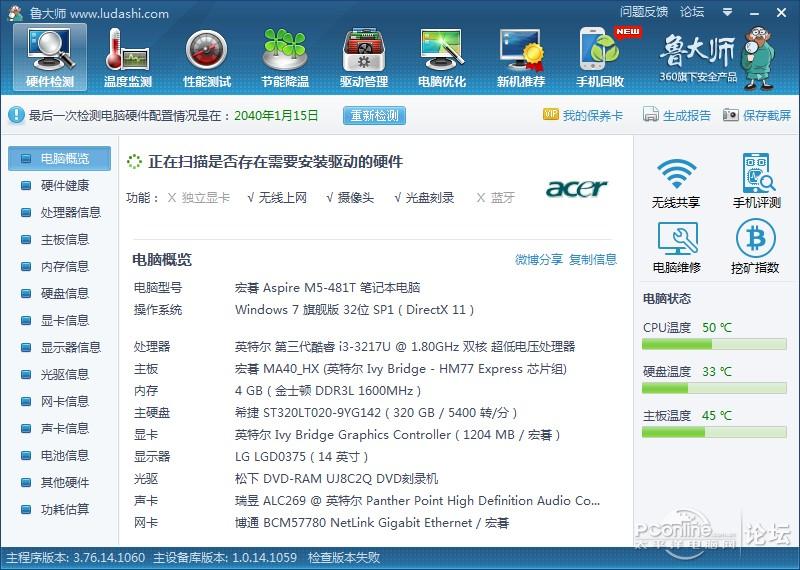Click the i3-3217U processor description
The width and height of the screenshot is (800, 570).
coord(405,347)
